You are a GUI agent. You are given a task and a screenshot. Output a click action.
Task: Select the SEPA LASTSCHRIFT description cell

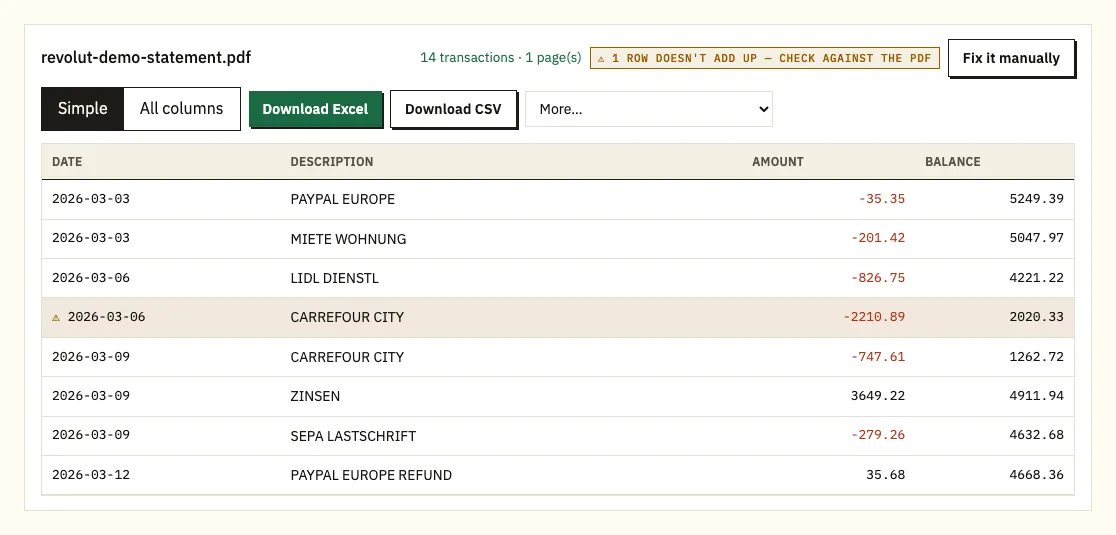pyautogui.click(x=353, y=436)
